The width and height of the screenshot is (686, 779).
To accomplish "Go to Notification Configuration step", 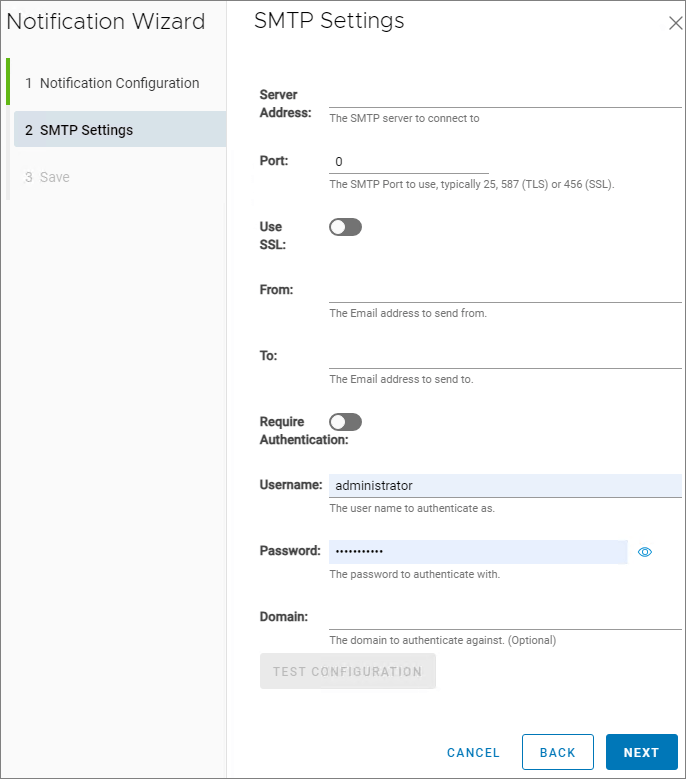I will [x=119, y=83].
